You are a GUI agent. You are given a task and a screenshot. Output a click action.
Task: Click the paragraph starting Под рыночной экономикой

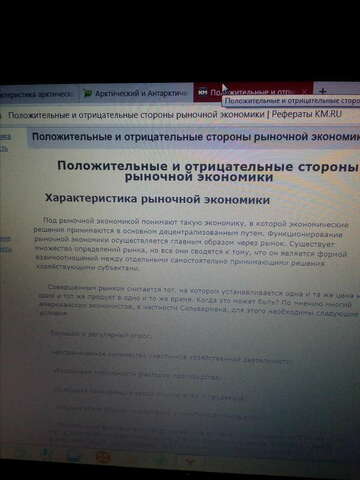[191, 244]
